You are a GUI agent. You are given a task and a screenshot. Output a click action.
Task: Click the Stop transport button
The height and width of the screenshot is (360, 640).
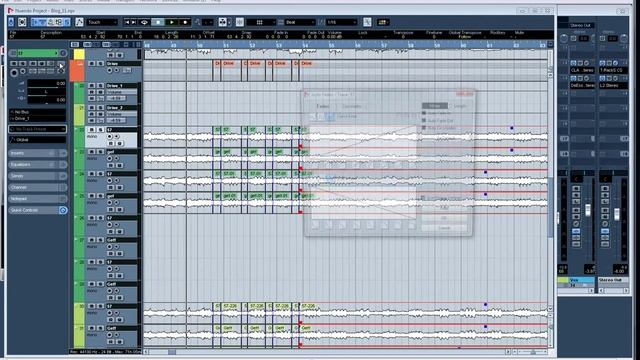(x=158, y=22)
